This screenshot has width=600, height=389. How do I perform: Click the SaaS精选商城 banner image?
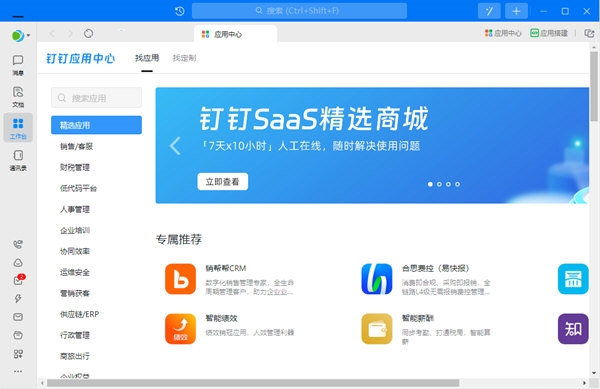[x=372, y=145]
